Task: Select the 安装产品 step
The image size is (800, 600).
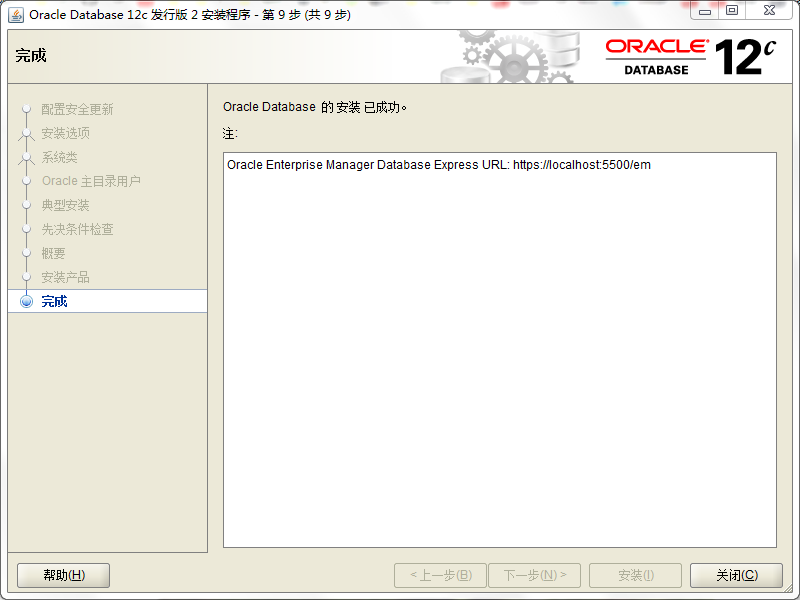Action: tap(65, 277)
